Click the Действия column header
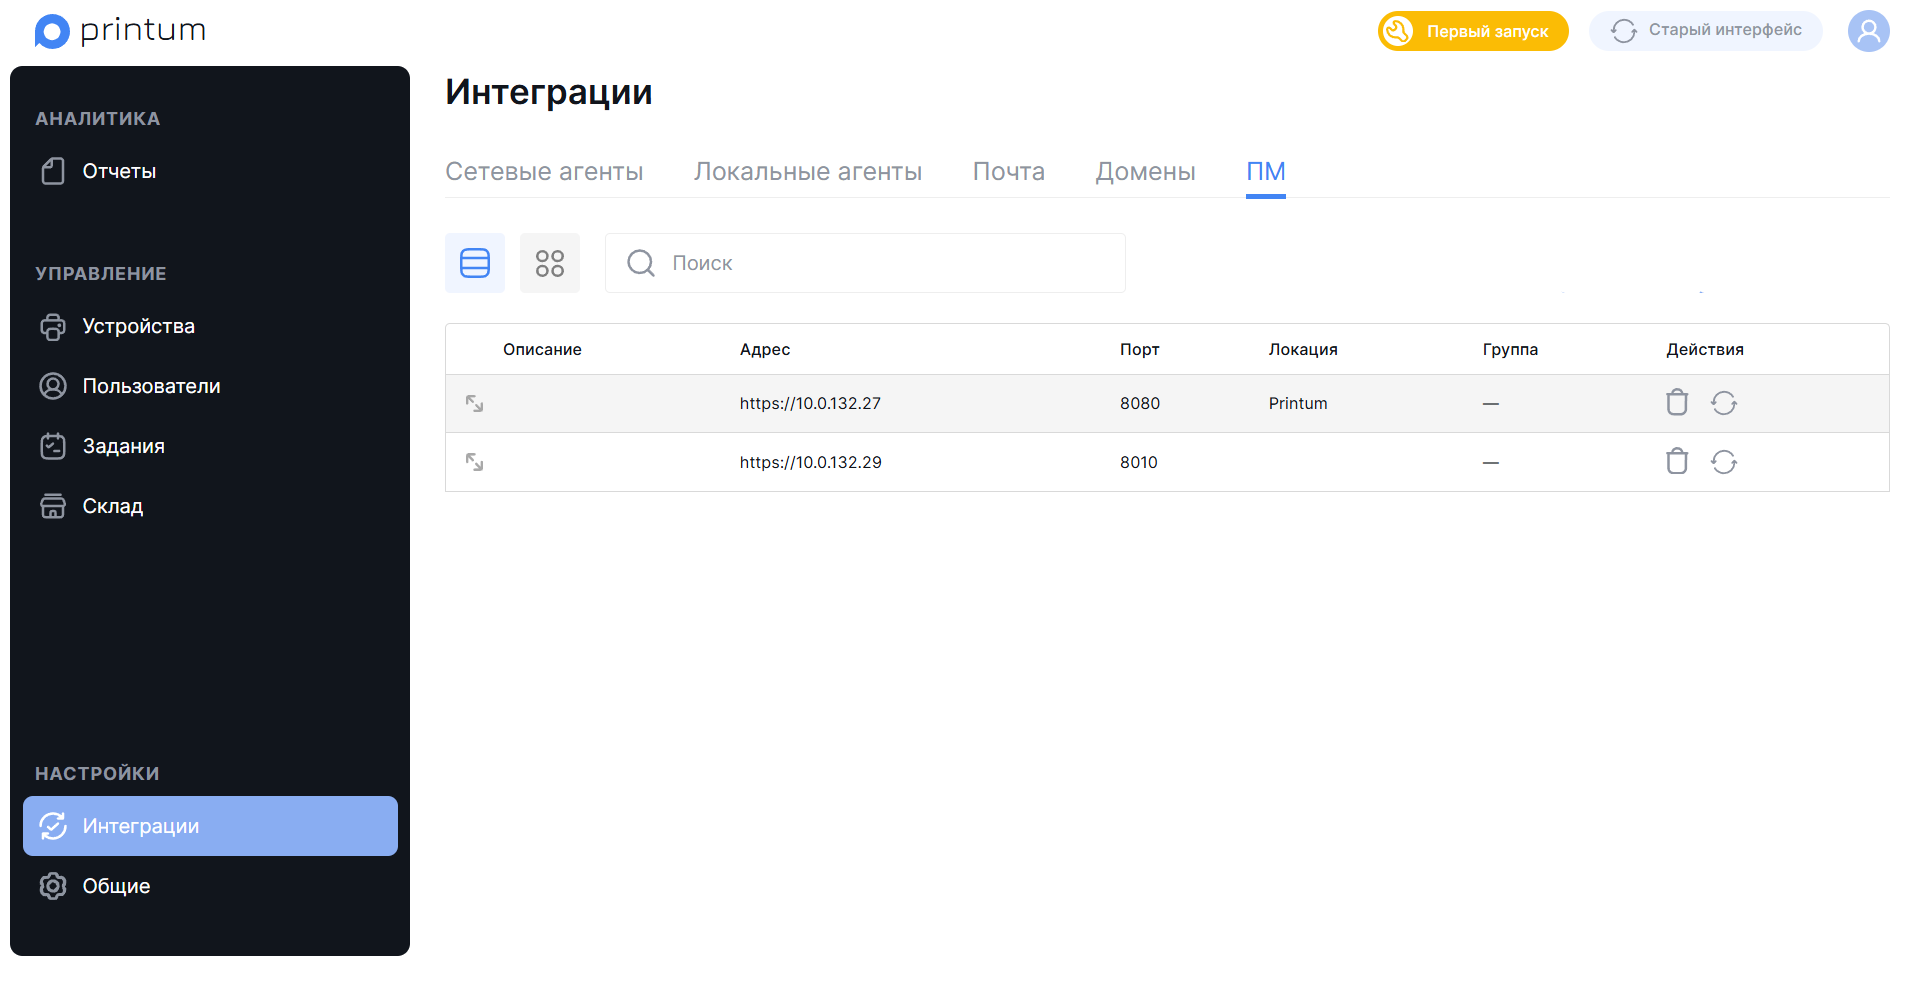The image size is (1918, 982). click(1705, 349)
